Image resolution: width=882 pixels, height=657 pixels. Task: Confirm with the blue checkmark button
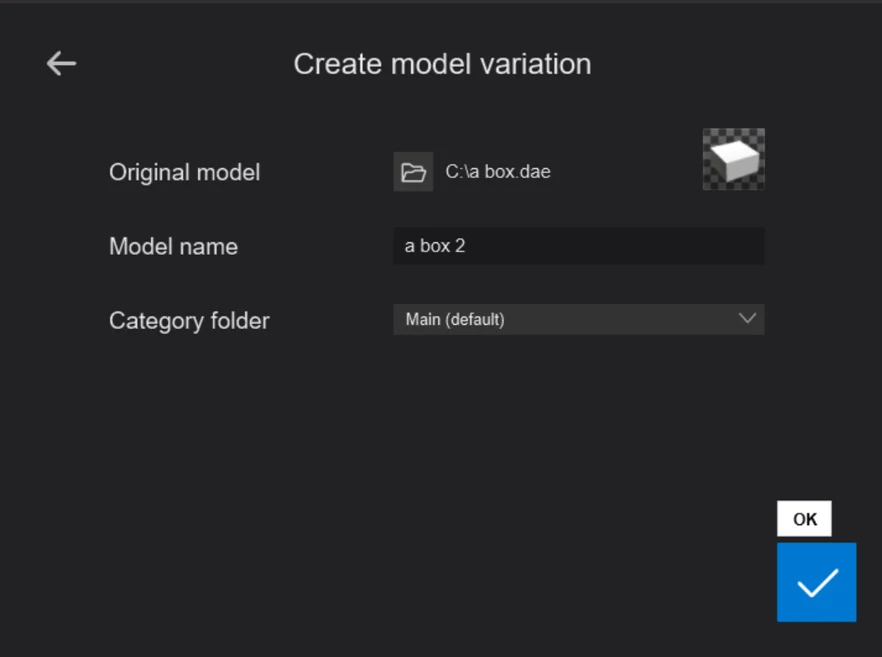tap(816, 582)
